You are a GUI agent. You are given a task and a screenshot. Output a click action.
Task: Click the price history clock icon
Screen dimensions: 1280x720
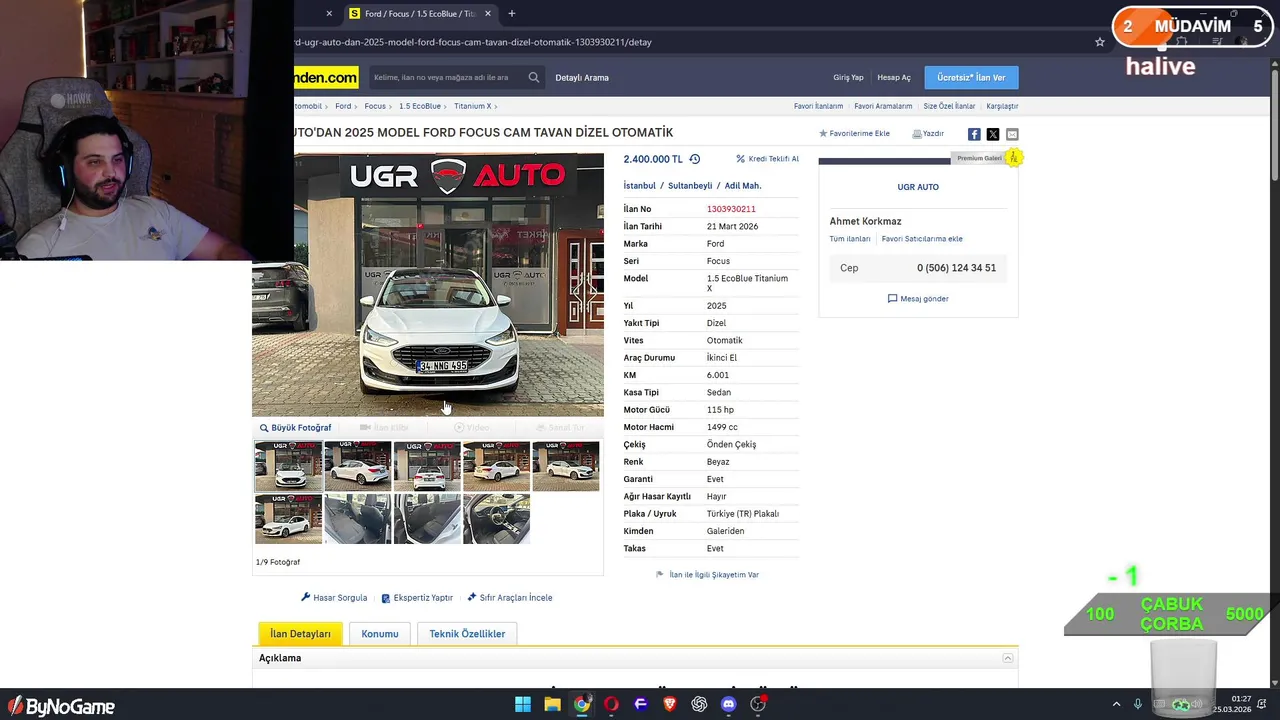point(695,159)
